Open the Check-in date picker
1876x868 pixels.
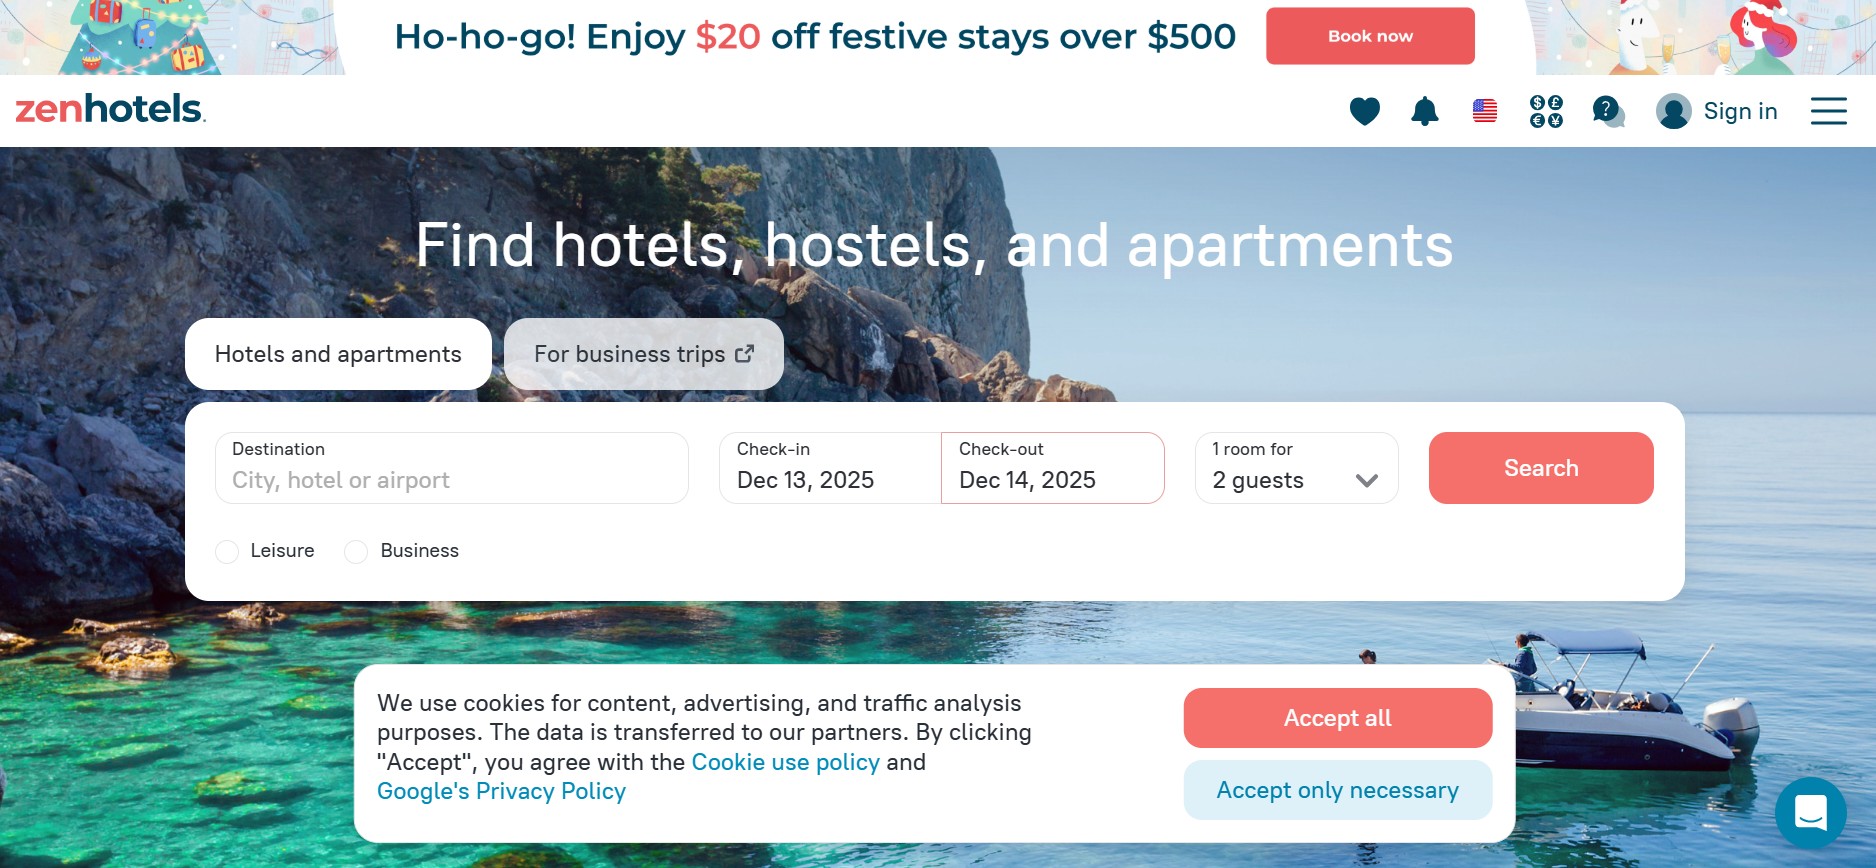point(829,468)
